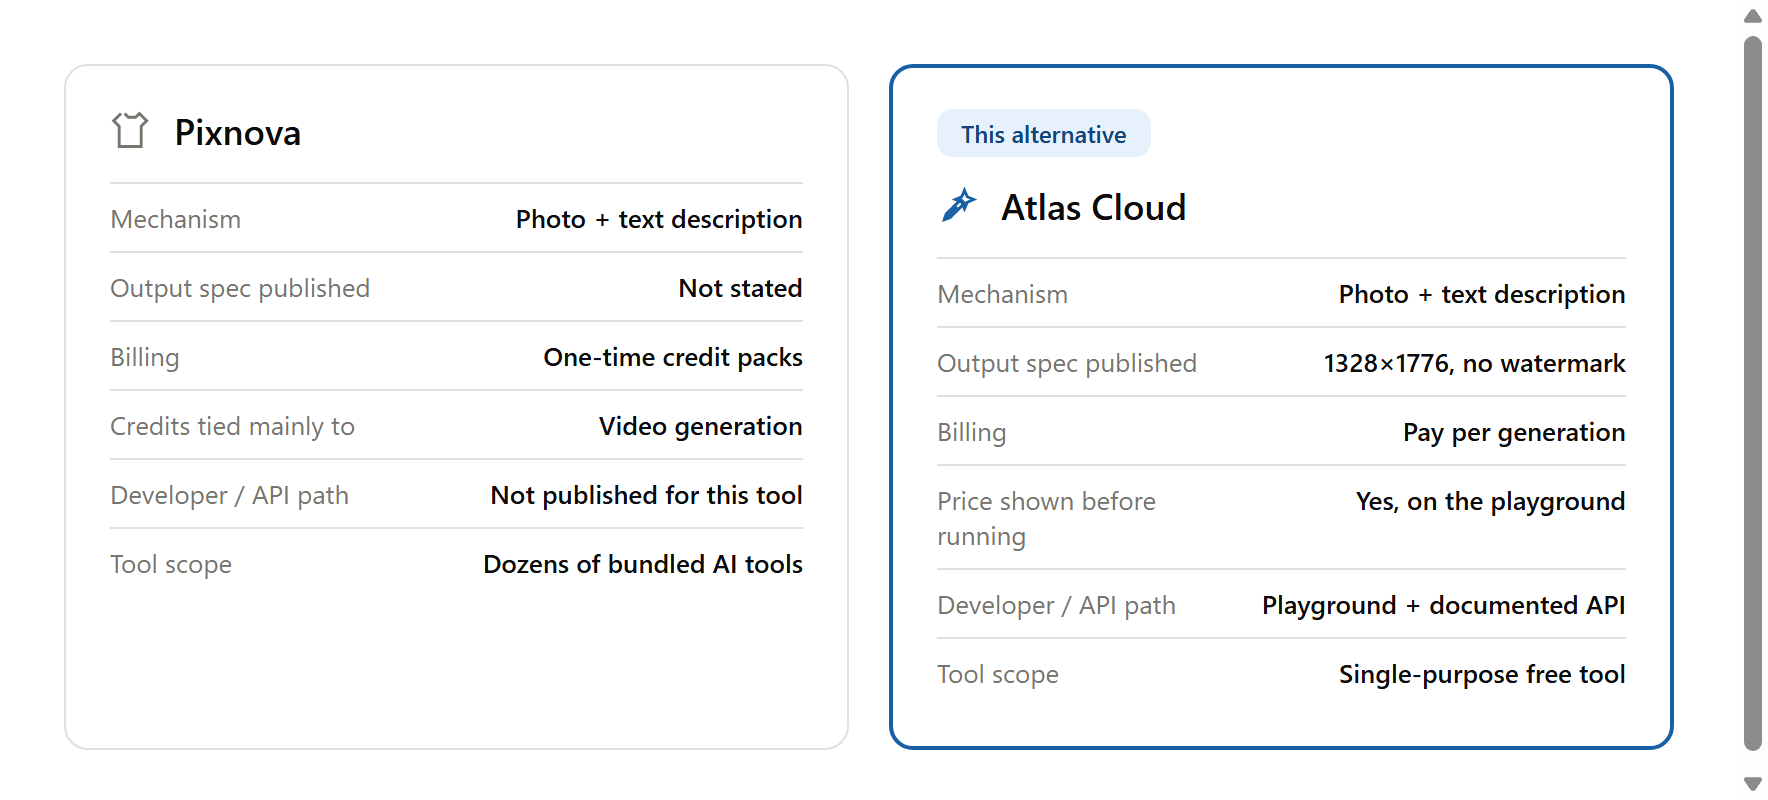Click Pixnova's 'Tool scope' label
The width and height of the screenshot is (1768, 800).
click(x=171, y=564)
